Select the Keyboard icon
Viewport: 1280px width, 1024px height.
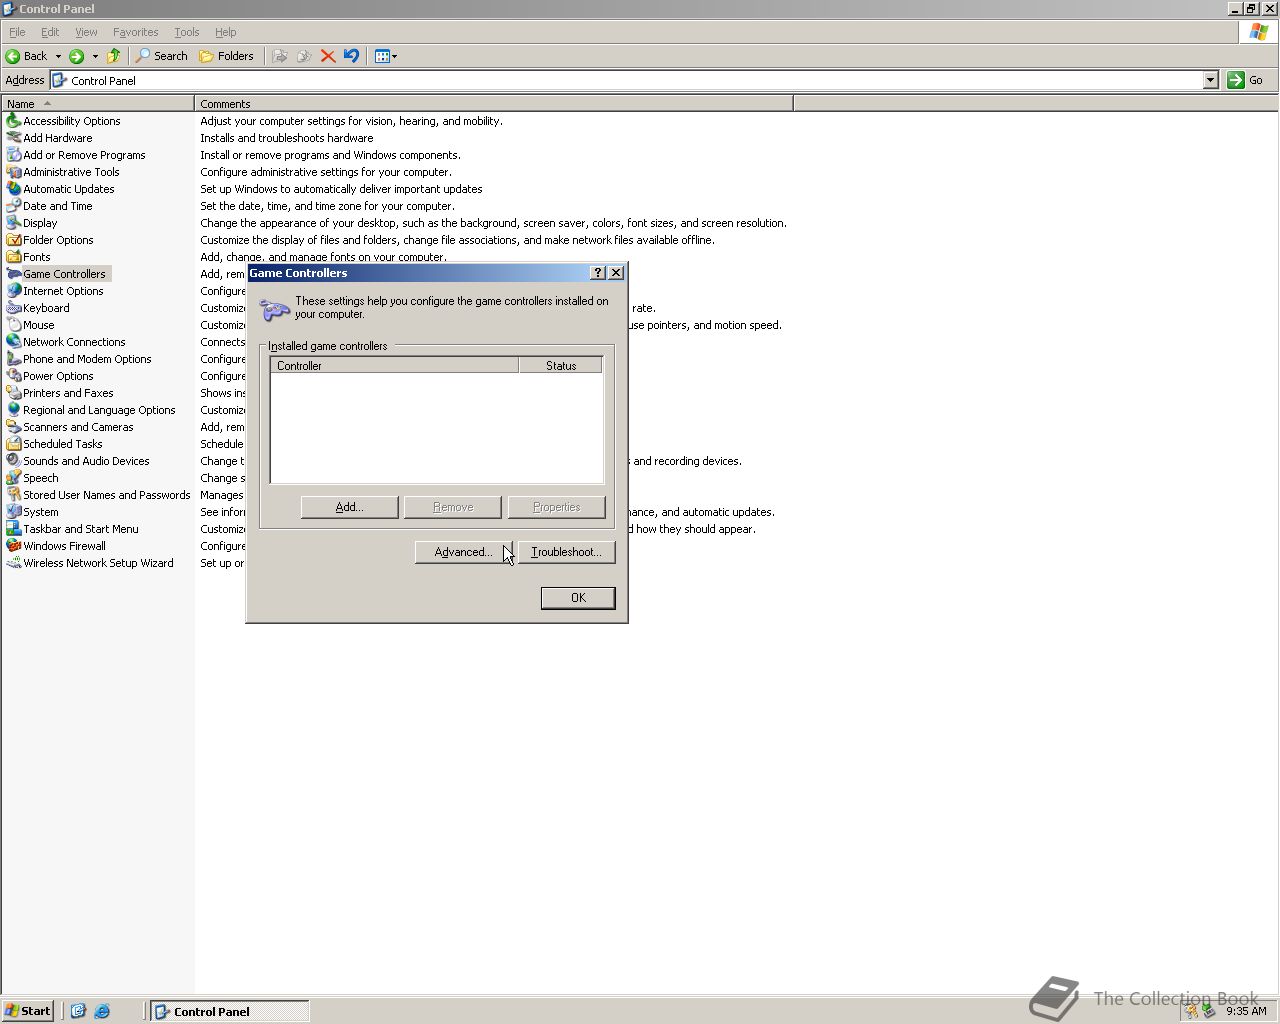point(13,308)
